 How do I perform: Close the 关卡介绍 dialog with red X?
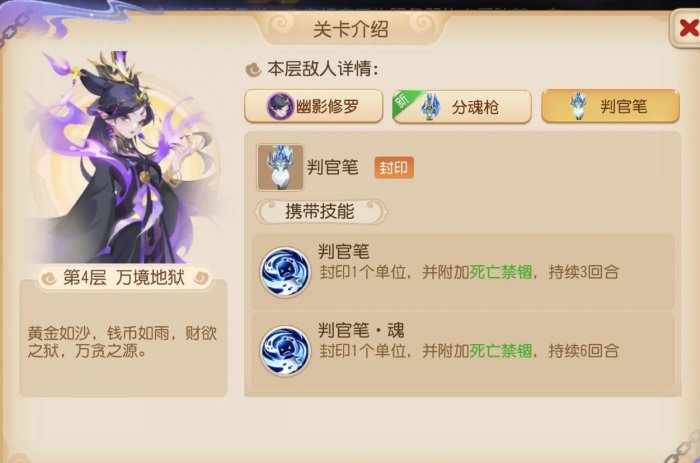pos(686,29)
